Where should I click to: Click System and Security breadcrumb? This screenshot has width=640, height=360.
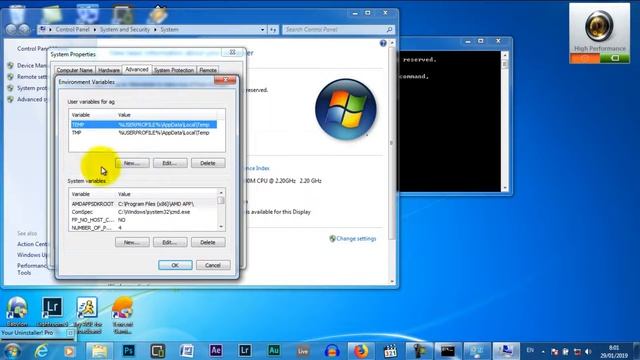tap(124, 29)
